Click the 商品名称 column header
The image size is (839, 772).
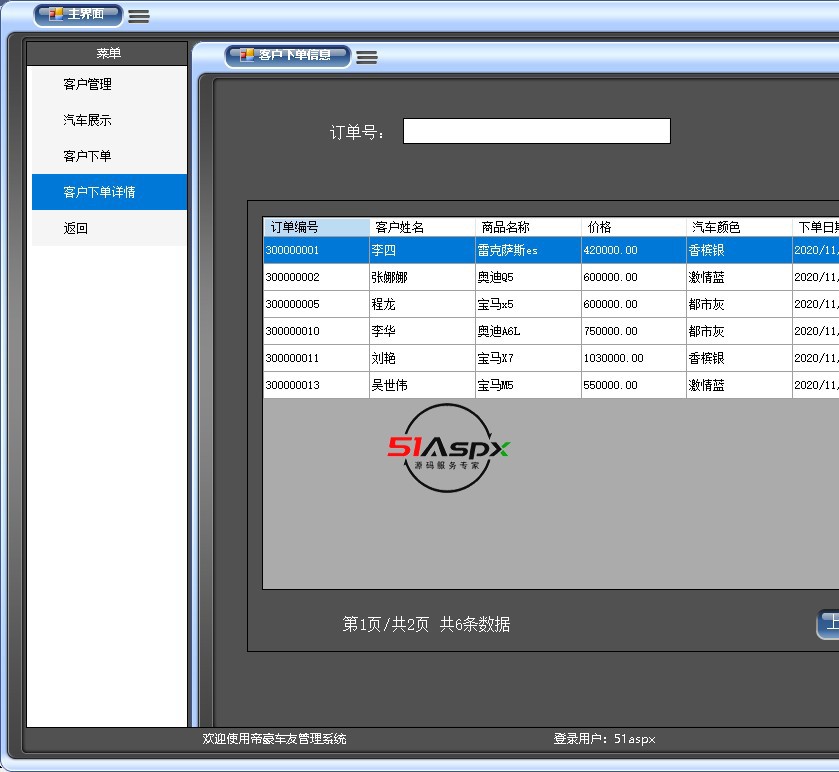[x=528, y=227]
